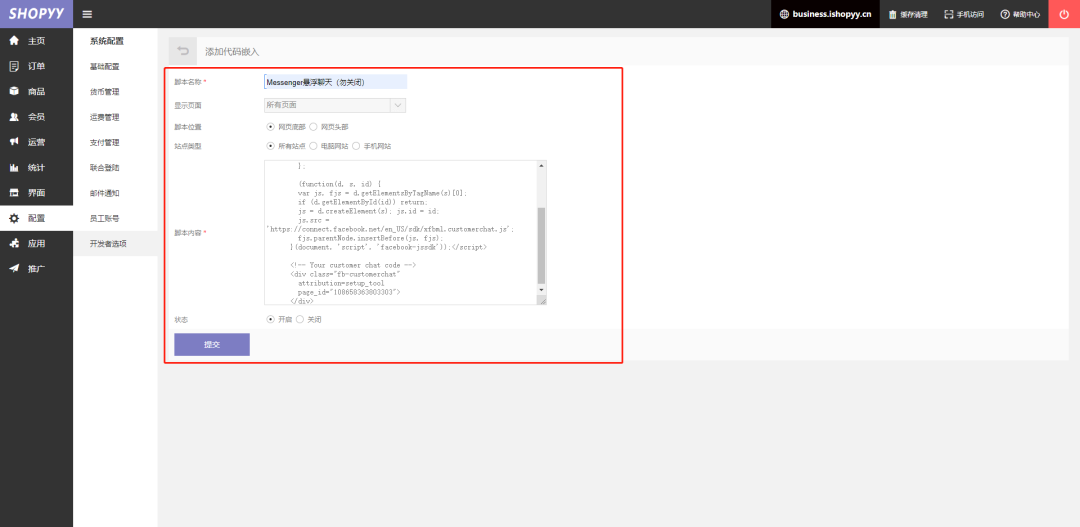Click the members icon labeled 会员
The height and width of the screenshot is (527, 1080).
[14, 117]
